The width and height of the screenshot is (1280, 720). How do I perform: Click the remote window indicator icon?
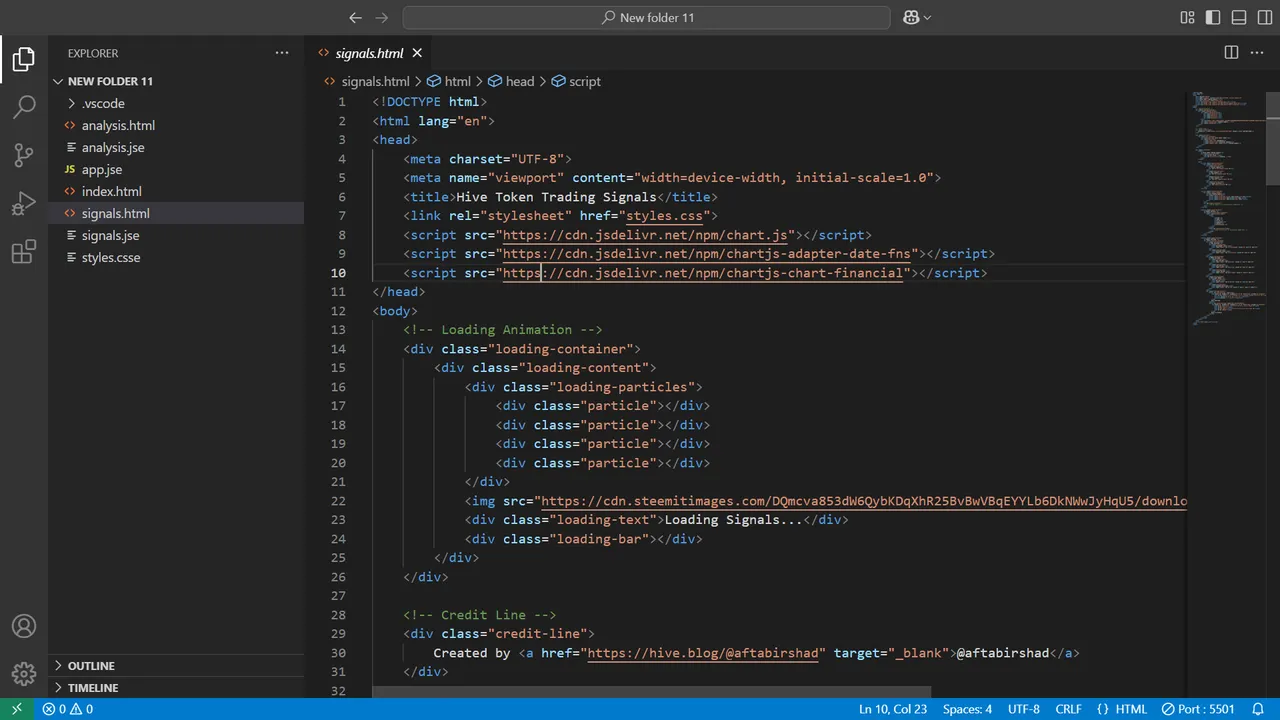click(x=16, y=709)
